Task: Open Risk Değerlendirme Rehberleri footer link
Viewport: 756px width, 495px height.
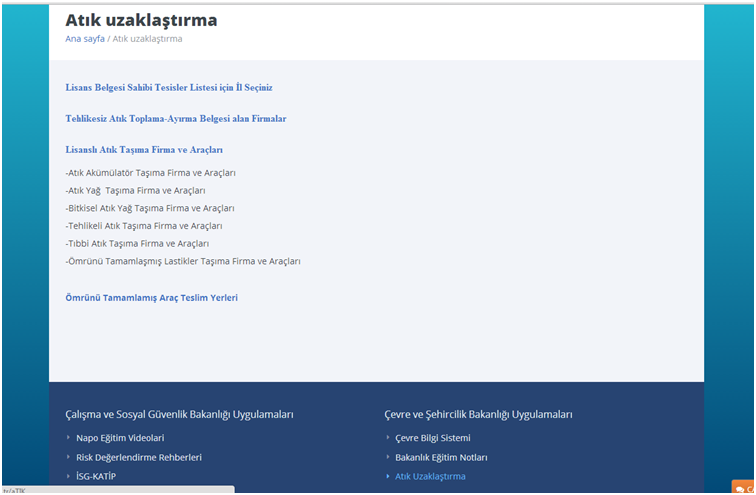Action: pos(139,457)
